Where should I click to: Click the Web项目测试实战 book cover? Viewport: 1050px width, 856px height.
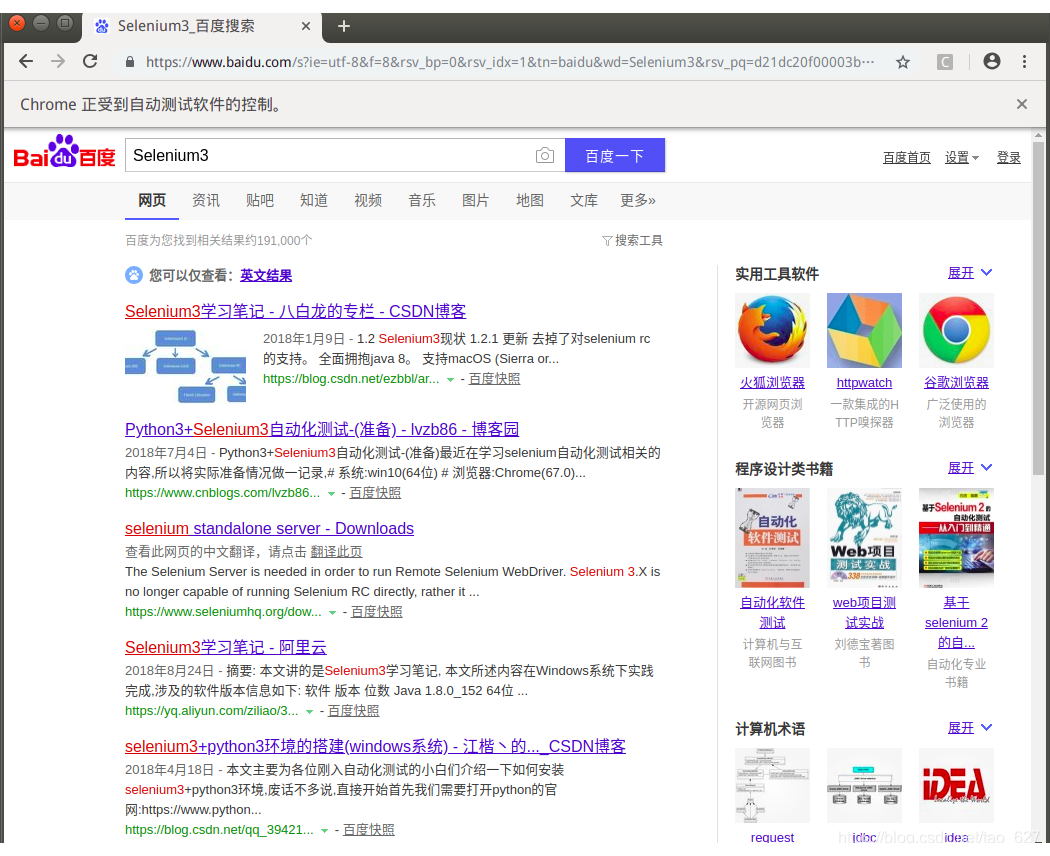(x=864, y=538)
